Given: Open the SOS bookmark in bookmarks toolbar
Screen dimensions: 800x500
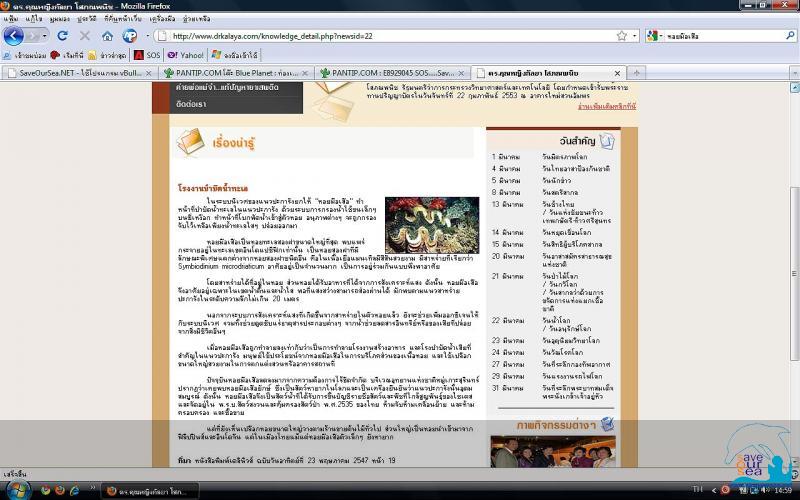Looking at the screenshot, I should point(146,55).
